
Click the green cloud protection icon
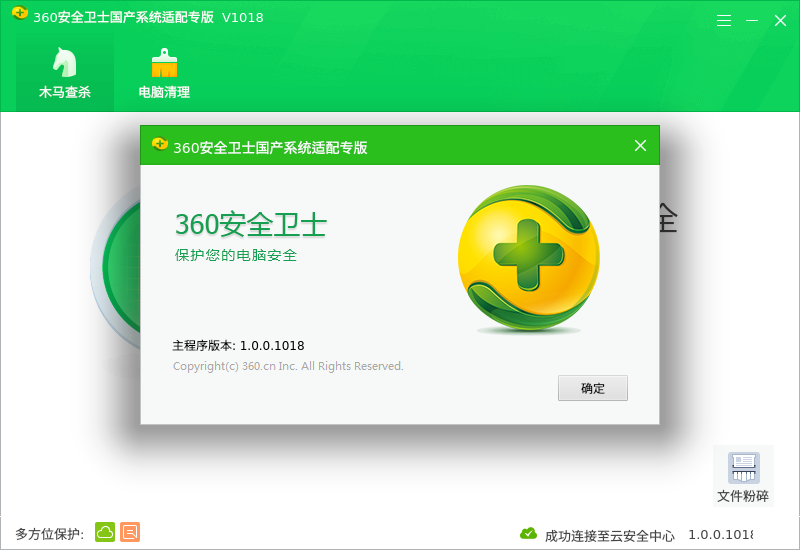(105, 532)
